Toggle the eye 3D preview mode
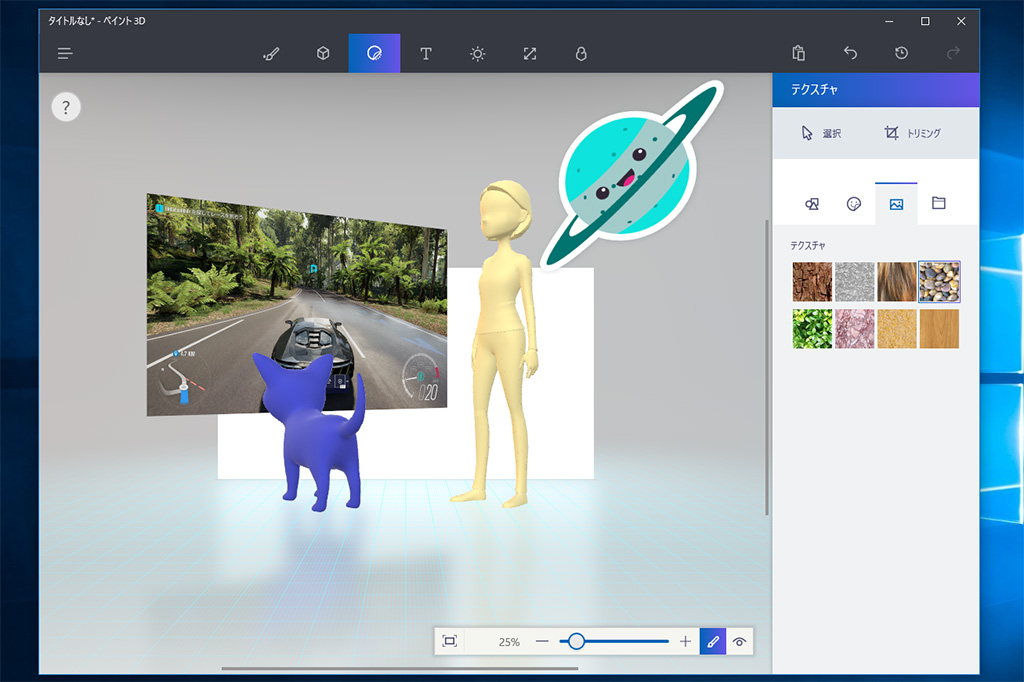The image size is (1024, 682). 740,641
